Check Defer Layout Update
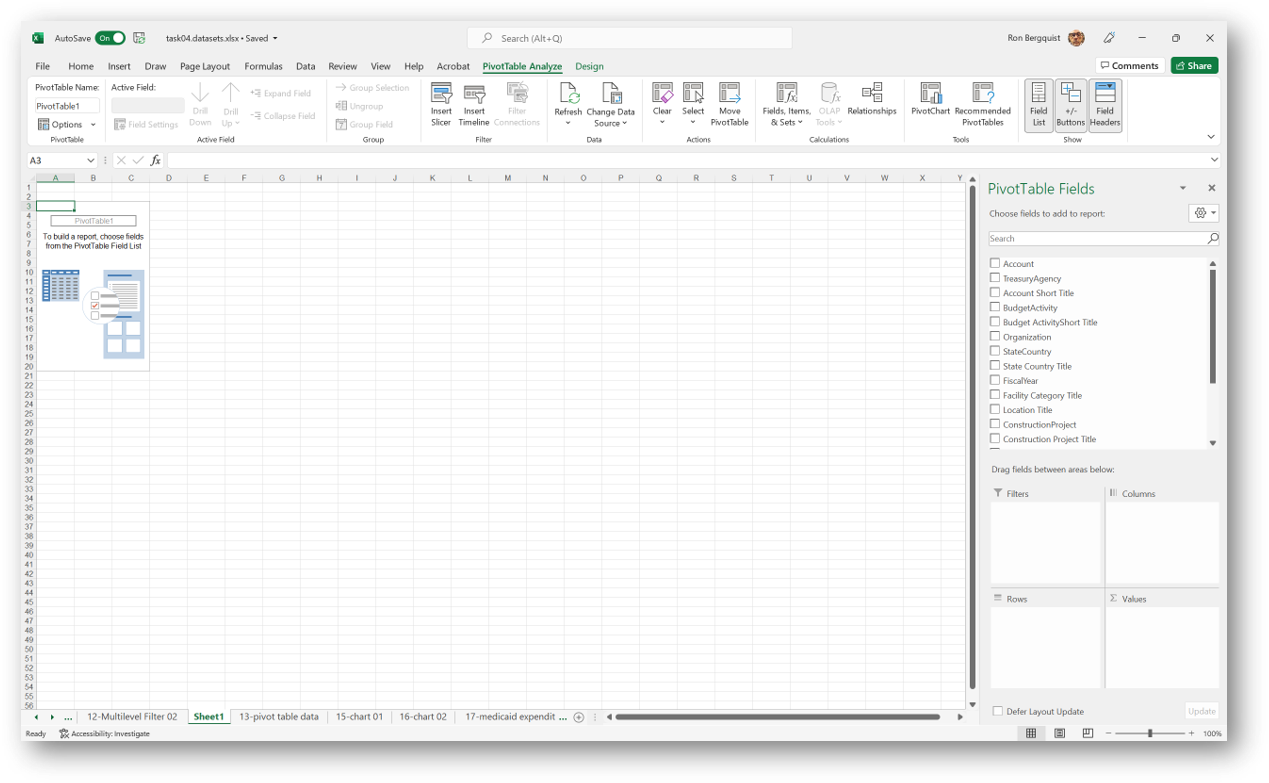This screenshot has width=1269, height=783. 997,710
